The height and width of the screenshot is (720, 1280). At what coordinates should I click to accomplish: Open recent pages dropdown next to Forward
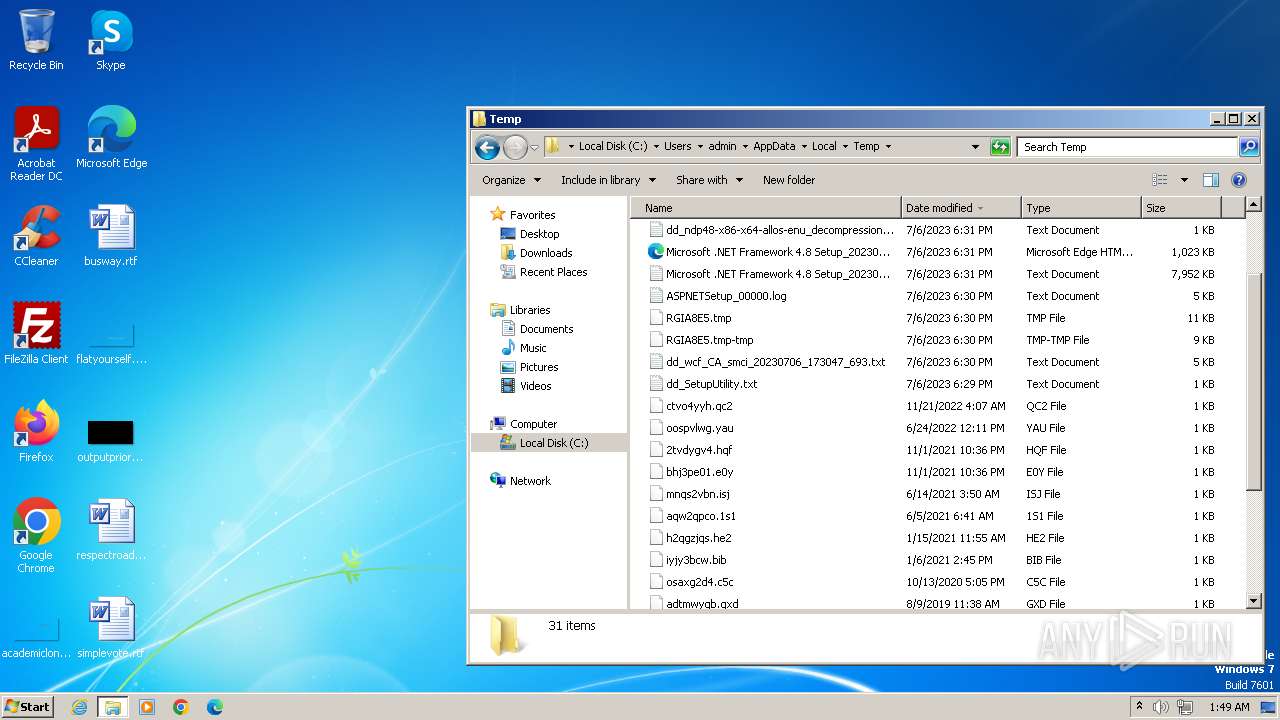[x=534, y=147]
